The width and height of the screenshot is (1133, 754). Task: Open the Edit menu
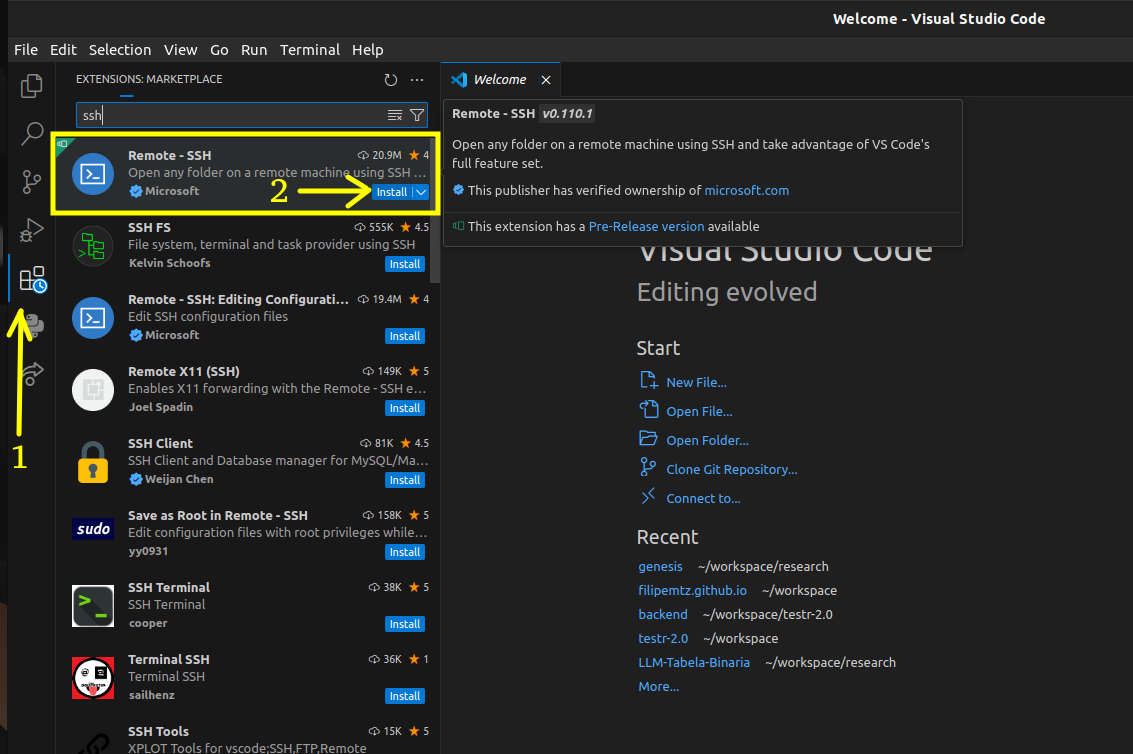pyautogui.click(x=63, y=50)
